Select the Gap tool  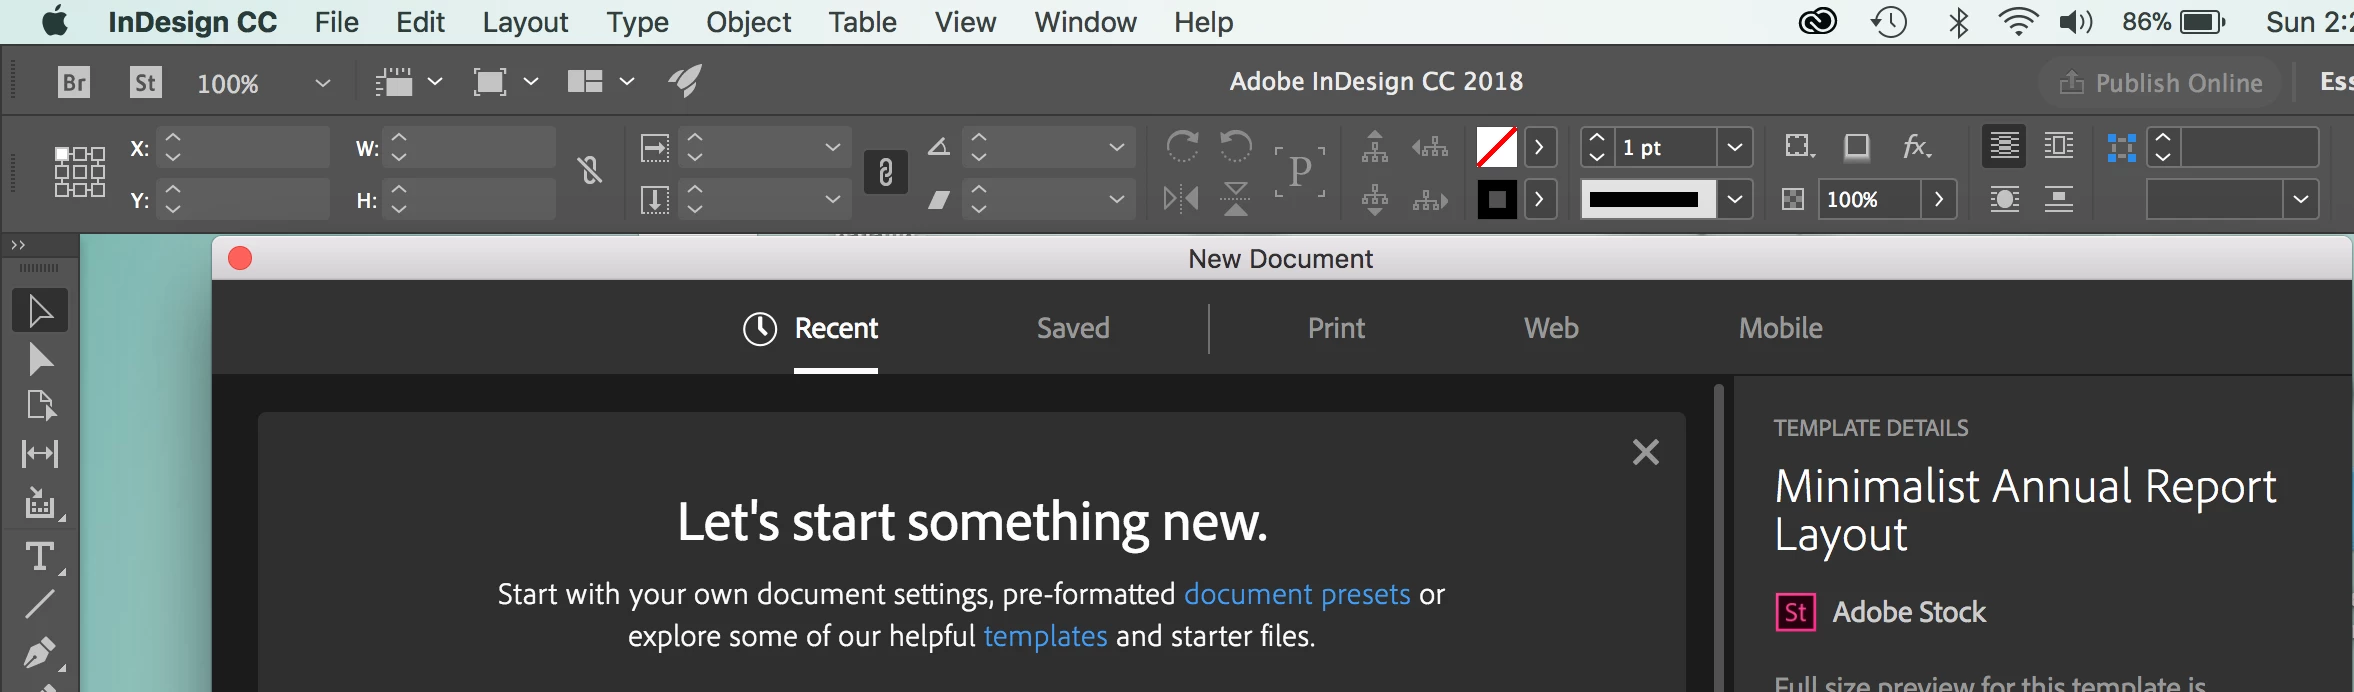tap(40, 454)
